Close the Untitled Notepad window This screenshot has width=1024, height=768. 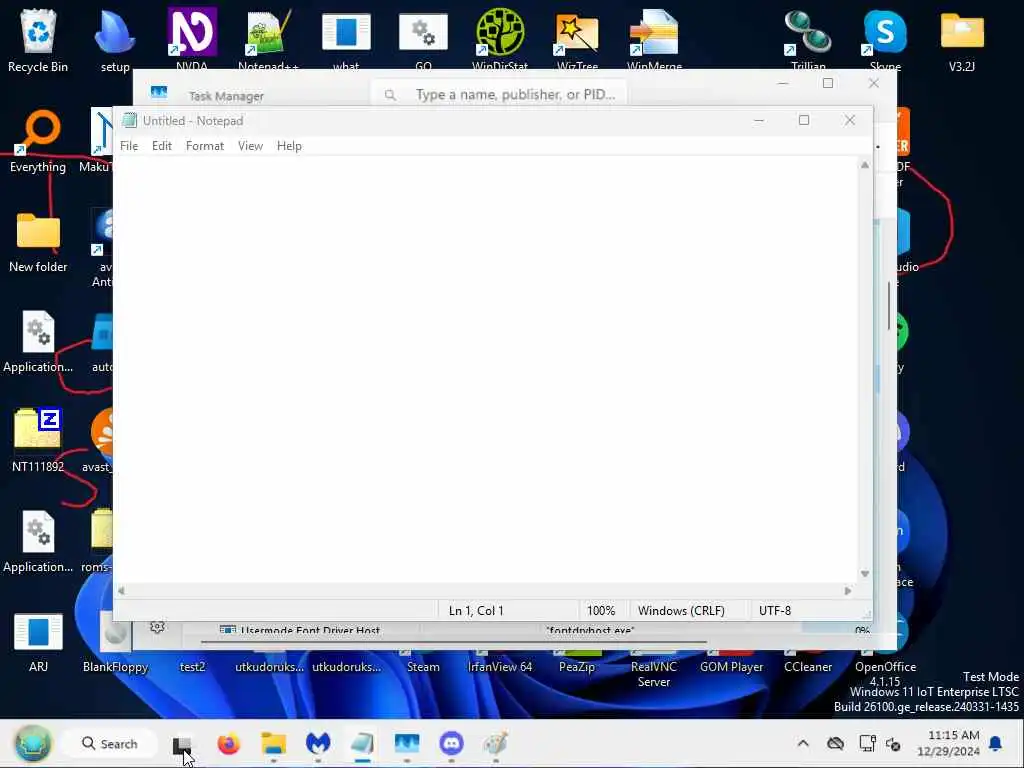point(850,120)
